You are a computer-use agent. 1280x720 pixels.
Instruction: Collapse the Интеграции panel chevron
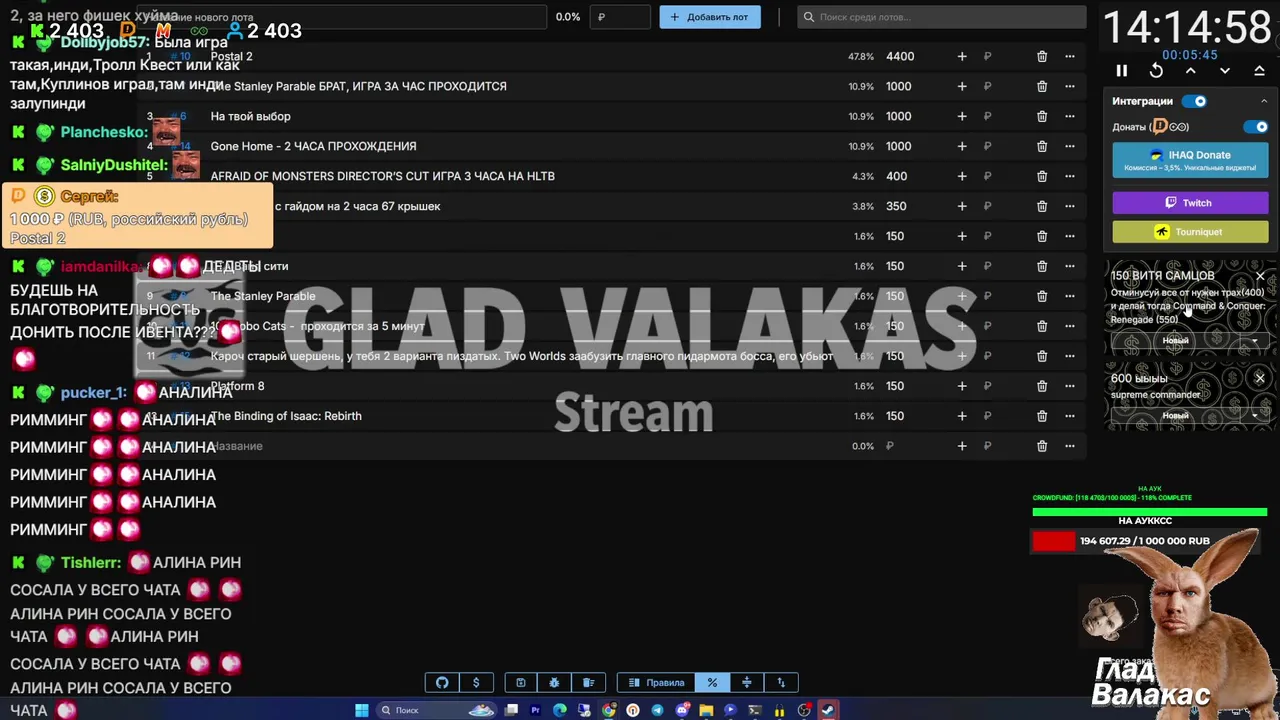click(1263, 101)
